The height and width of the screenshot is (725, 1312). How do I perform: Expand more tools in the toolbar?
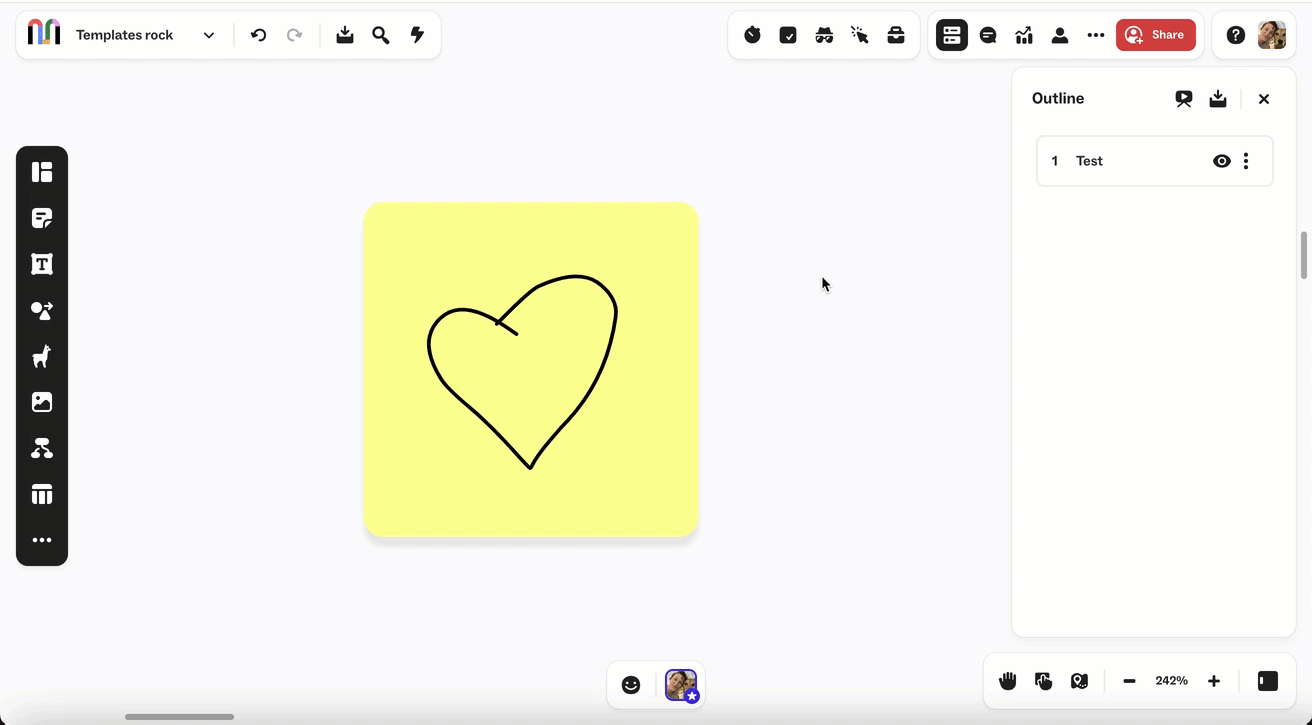[x=42, y=540]
